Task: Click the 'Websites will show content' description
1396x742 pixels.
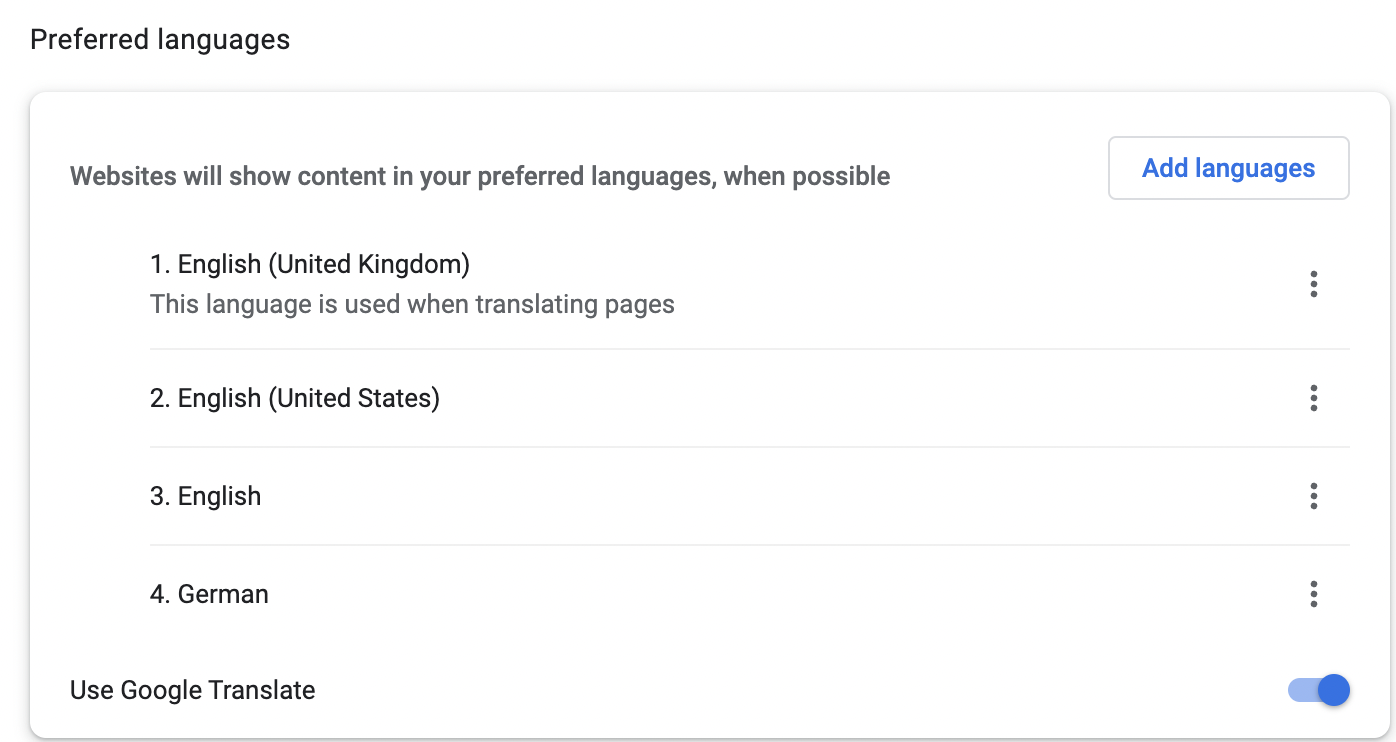Action: [480, 177]
